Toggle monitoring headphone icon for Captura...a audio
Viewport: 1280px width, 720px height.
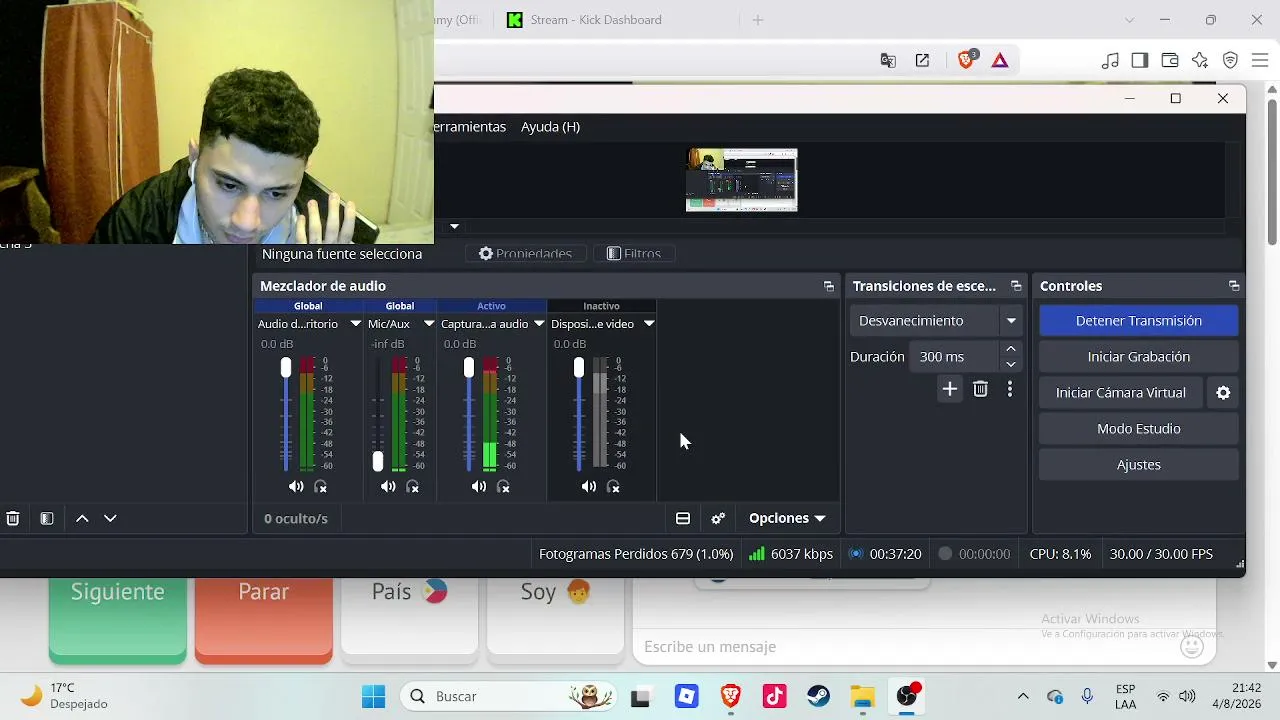[504, 487]
